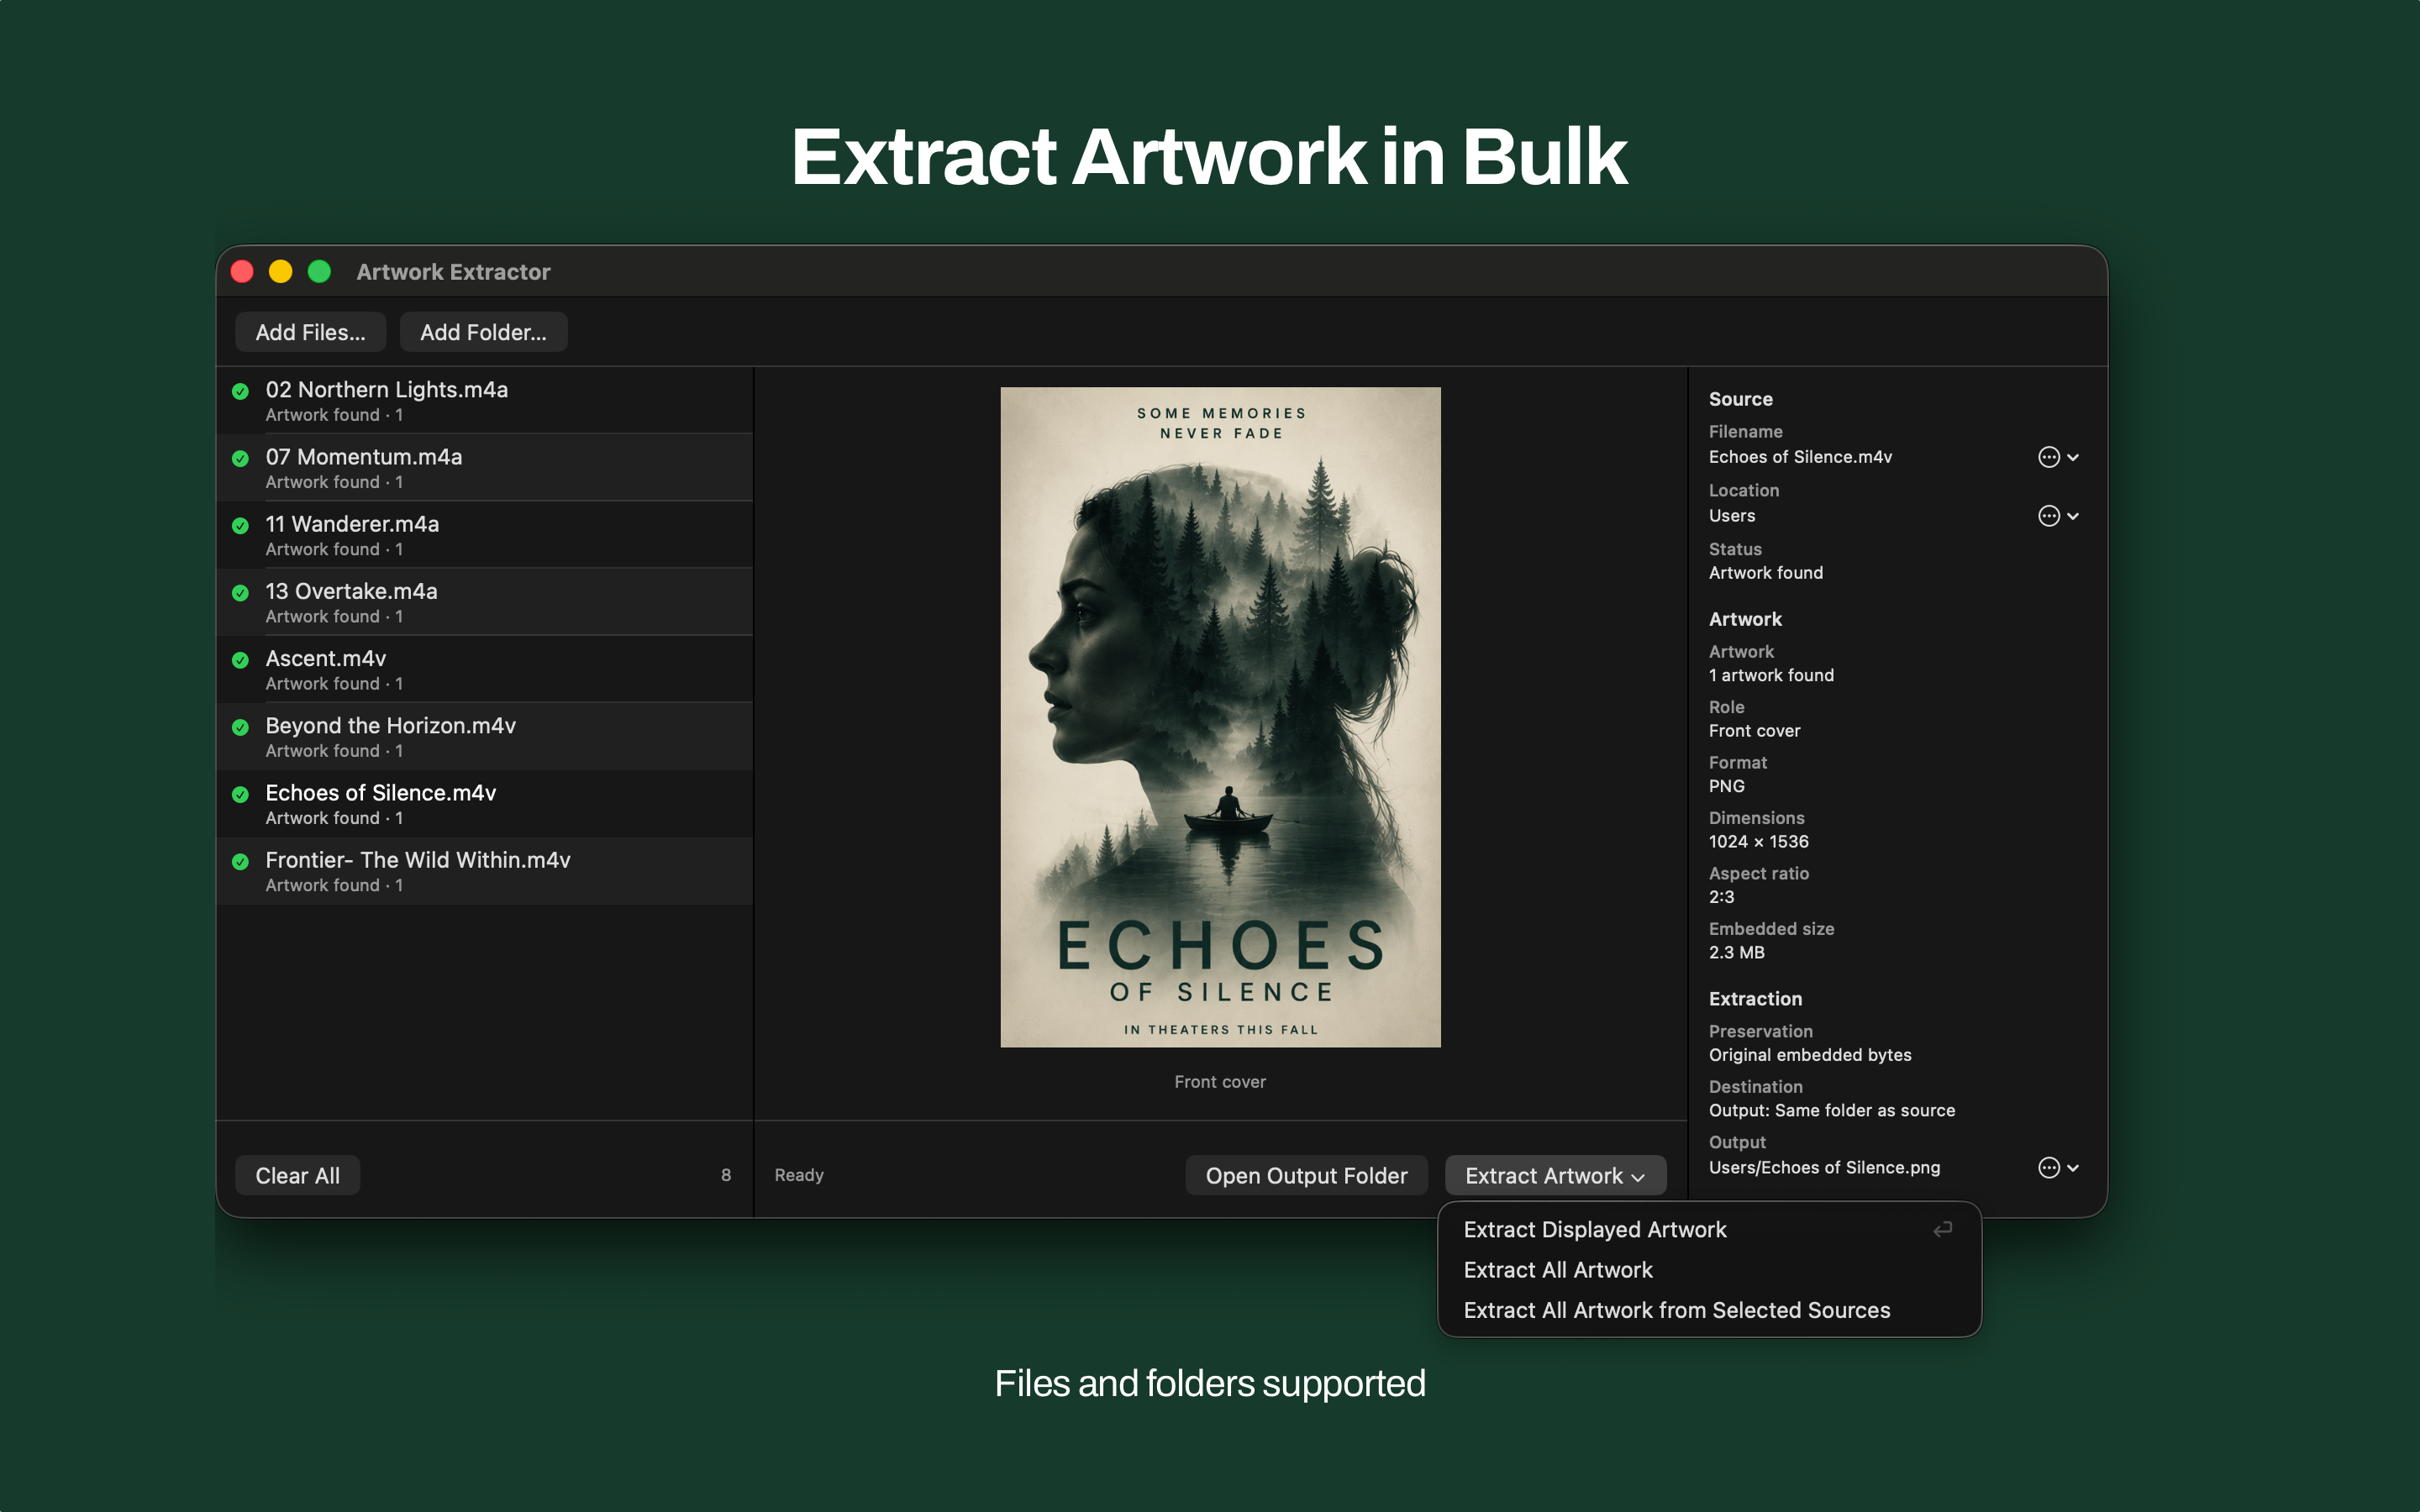
Task: Choose Extract Displayed Artwork from menu
Action: pyautogui.click(x=1709, y=1229)
